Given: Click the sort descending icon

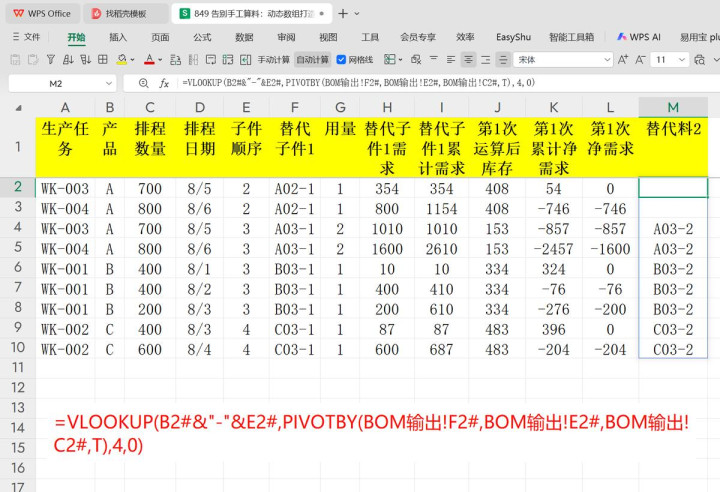Looking at the screenshot, I should pos(85,60).
